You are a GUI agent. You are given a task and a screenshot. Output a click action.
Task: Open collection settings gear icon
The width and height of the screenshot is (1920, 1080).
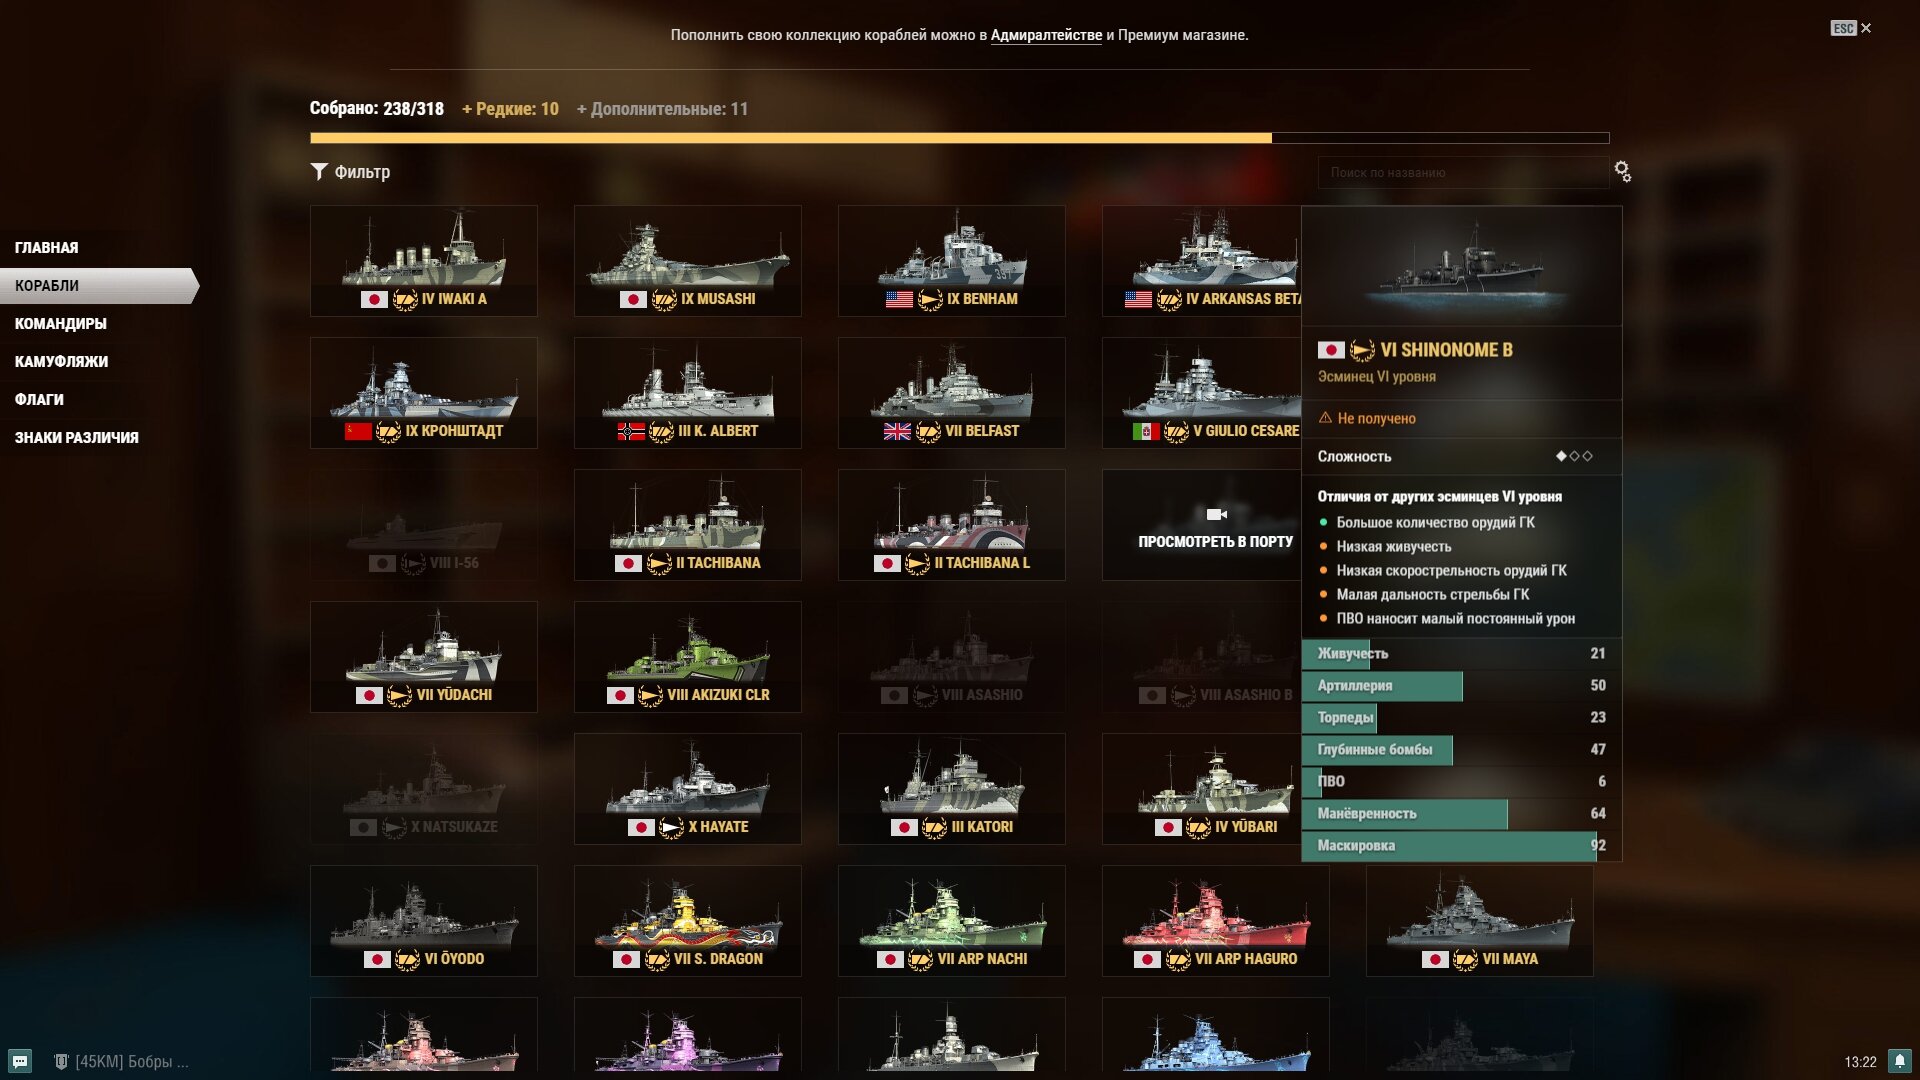pos(1623,172)
